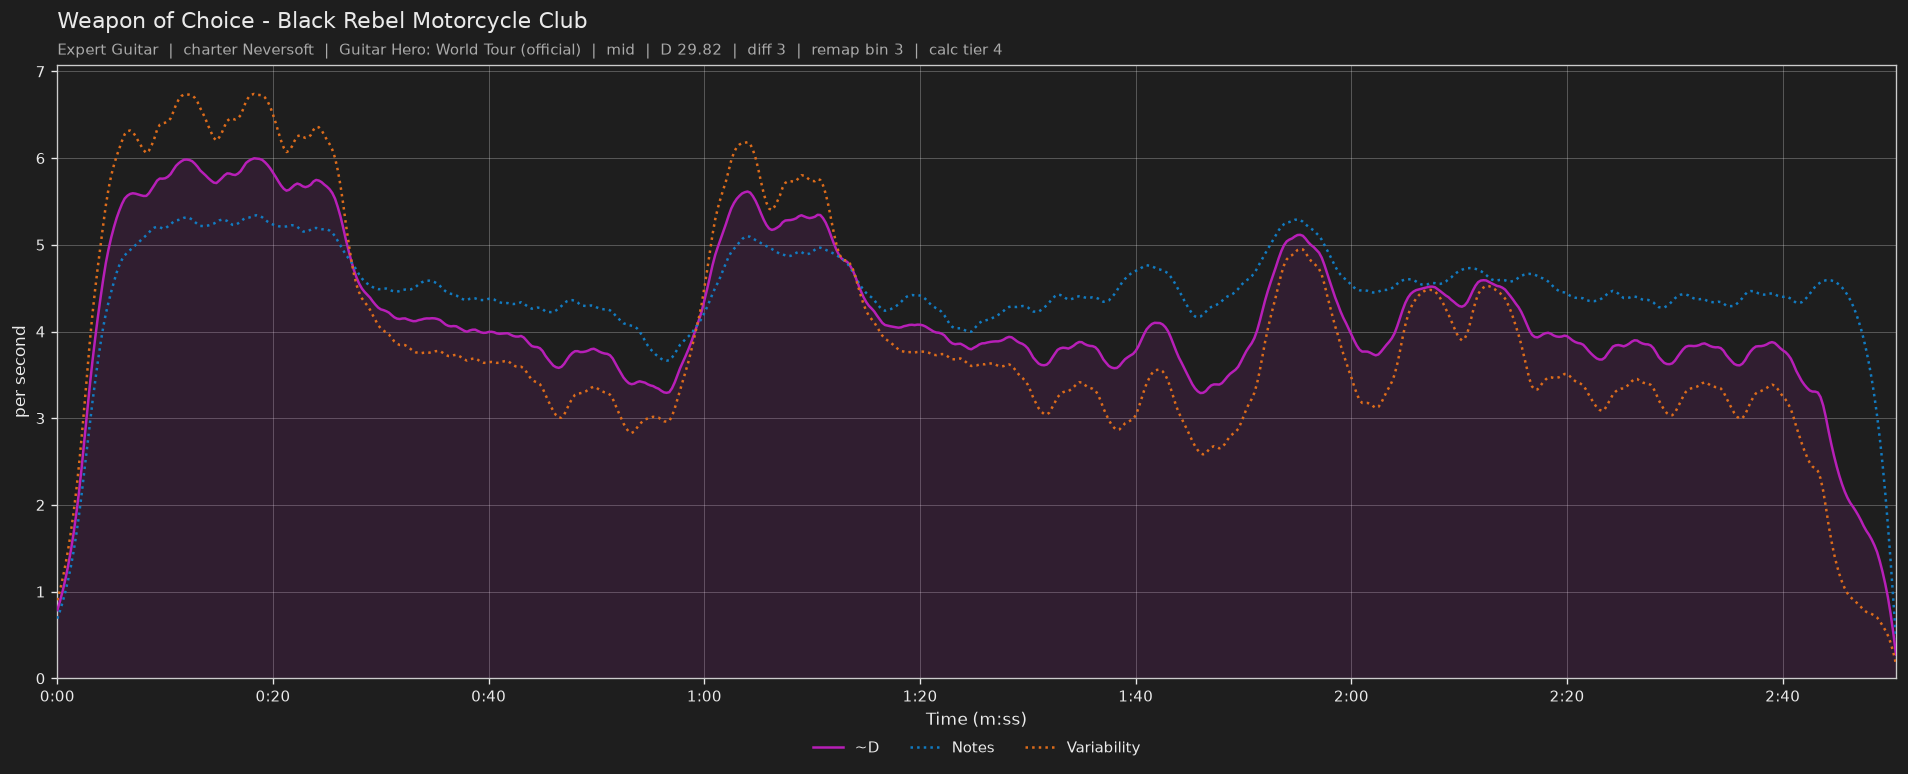Click the y-axis label "per second"
This screenshot has width=1908, height=774.
20,372
